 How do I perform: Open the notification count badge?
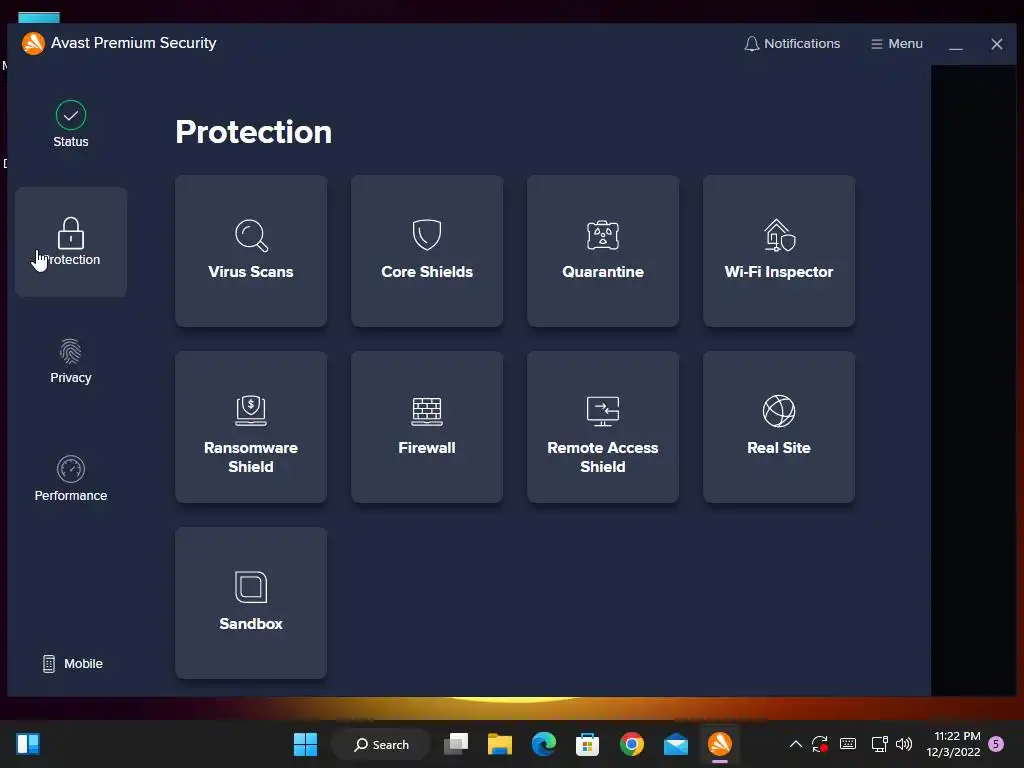(x=996, y=744)
